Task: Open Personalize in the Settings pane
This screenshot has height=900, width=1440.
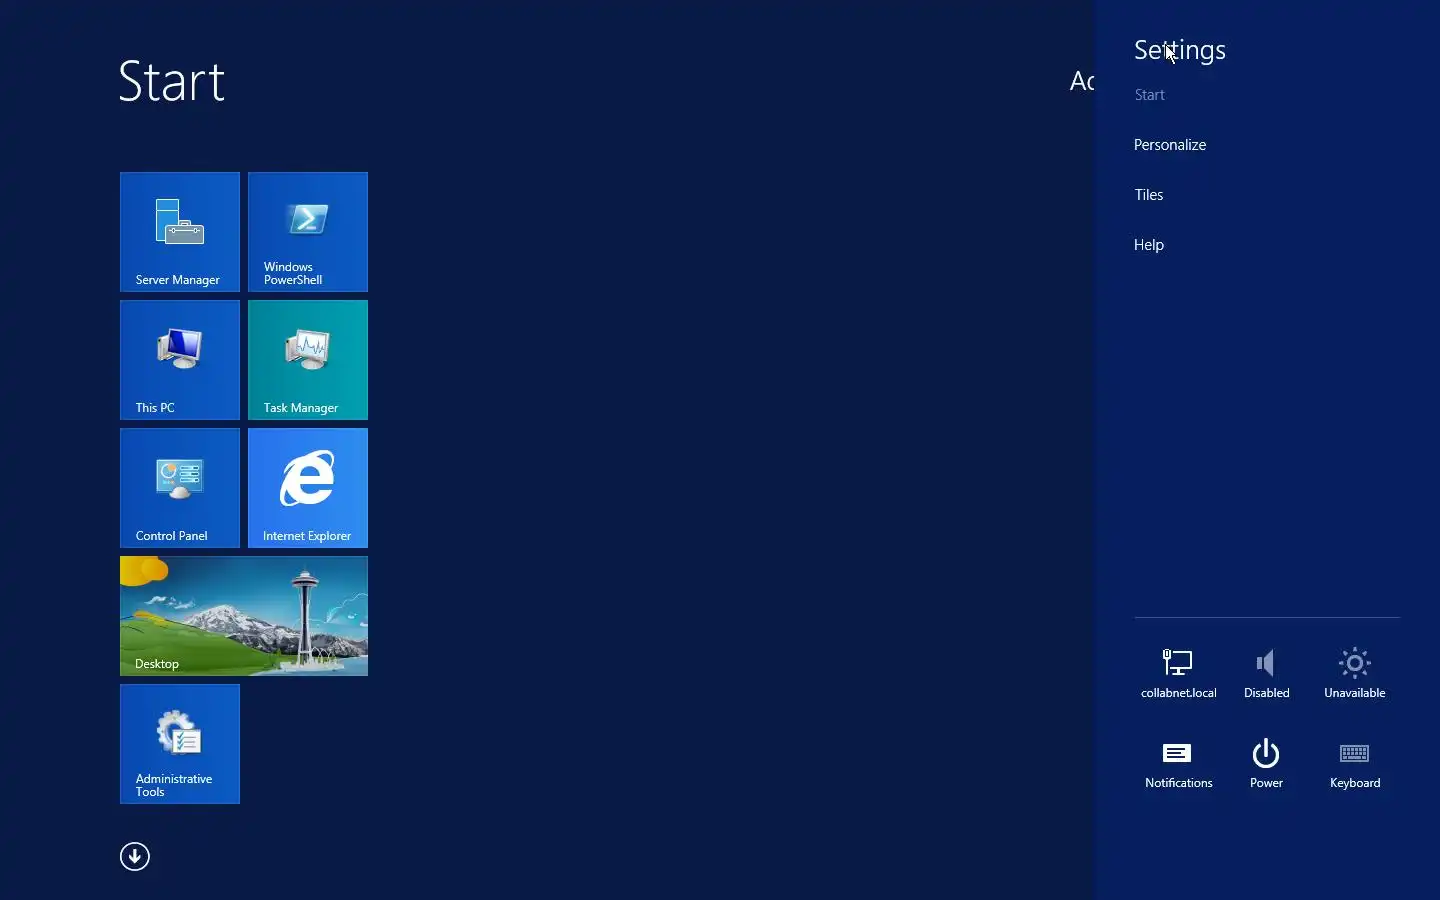Action: [1170, 145]
